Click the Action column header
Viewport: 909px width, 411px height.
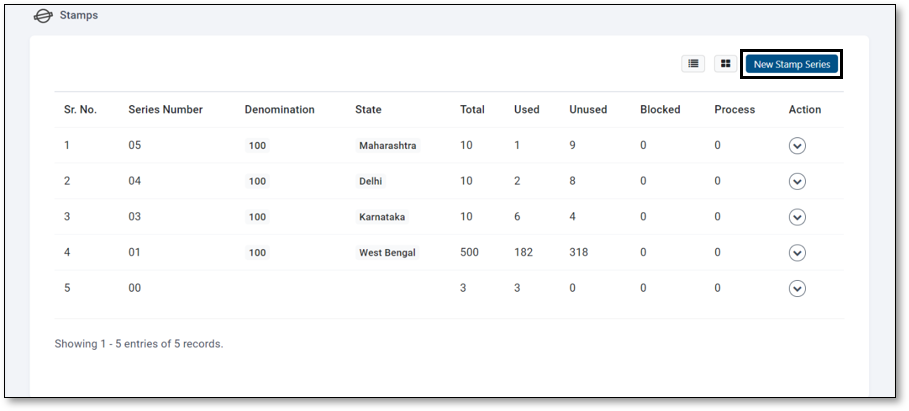click(x=805, y=110)
